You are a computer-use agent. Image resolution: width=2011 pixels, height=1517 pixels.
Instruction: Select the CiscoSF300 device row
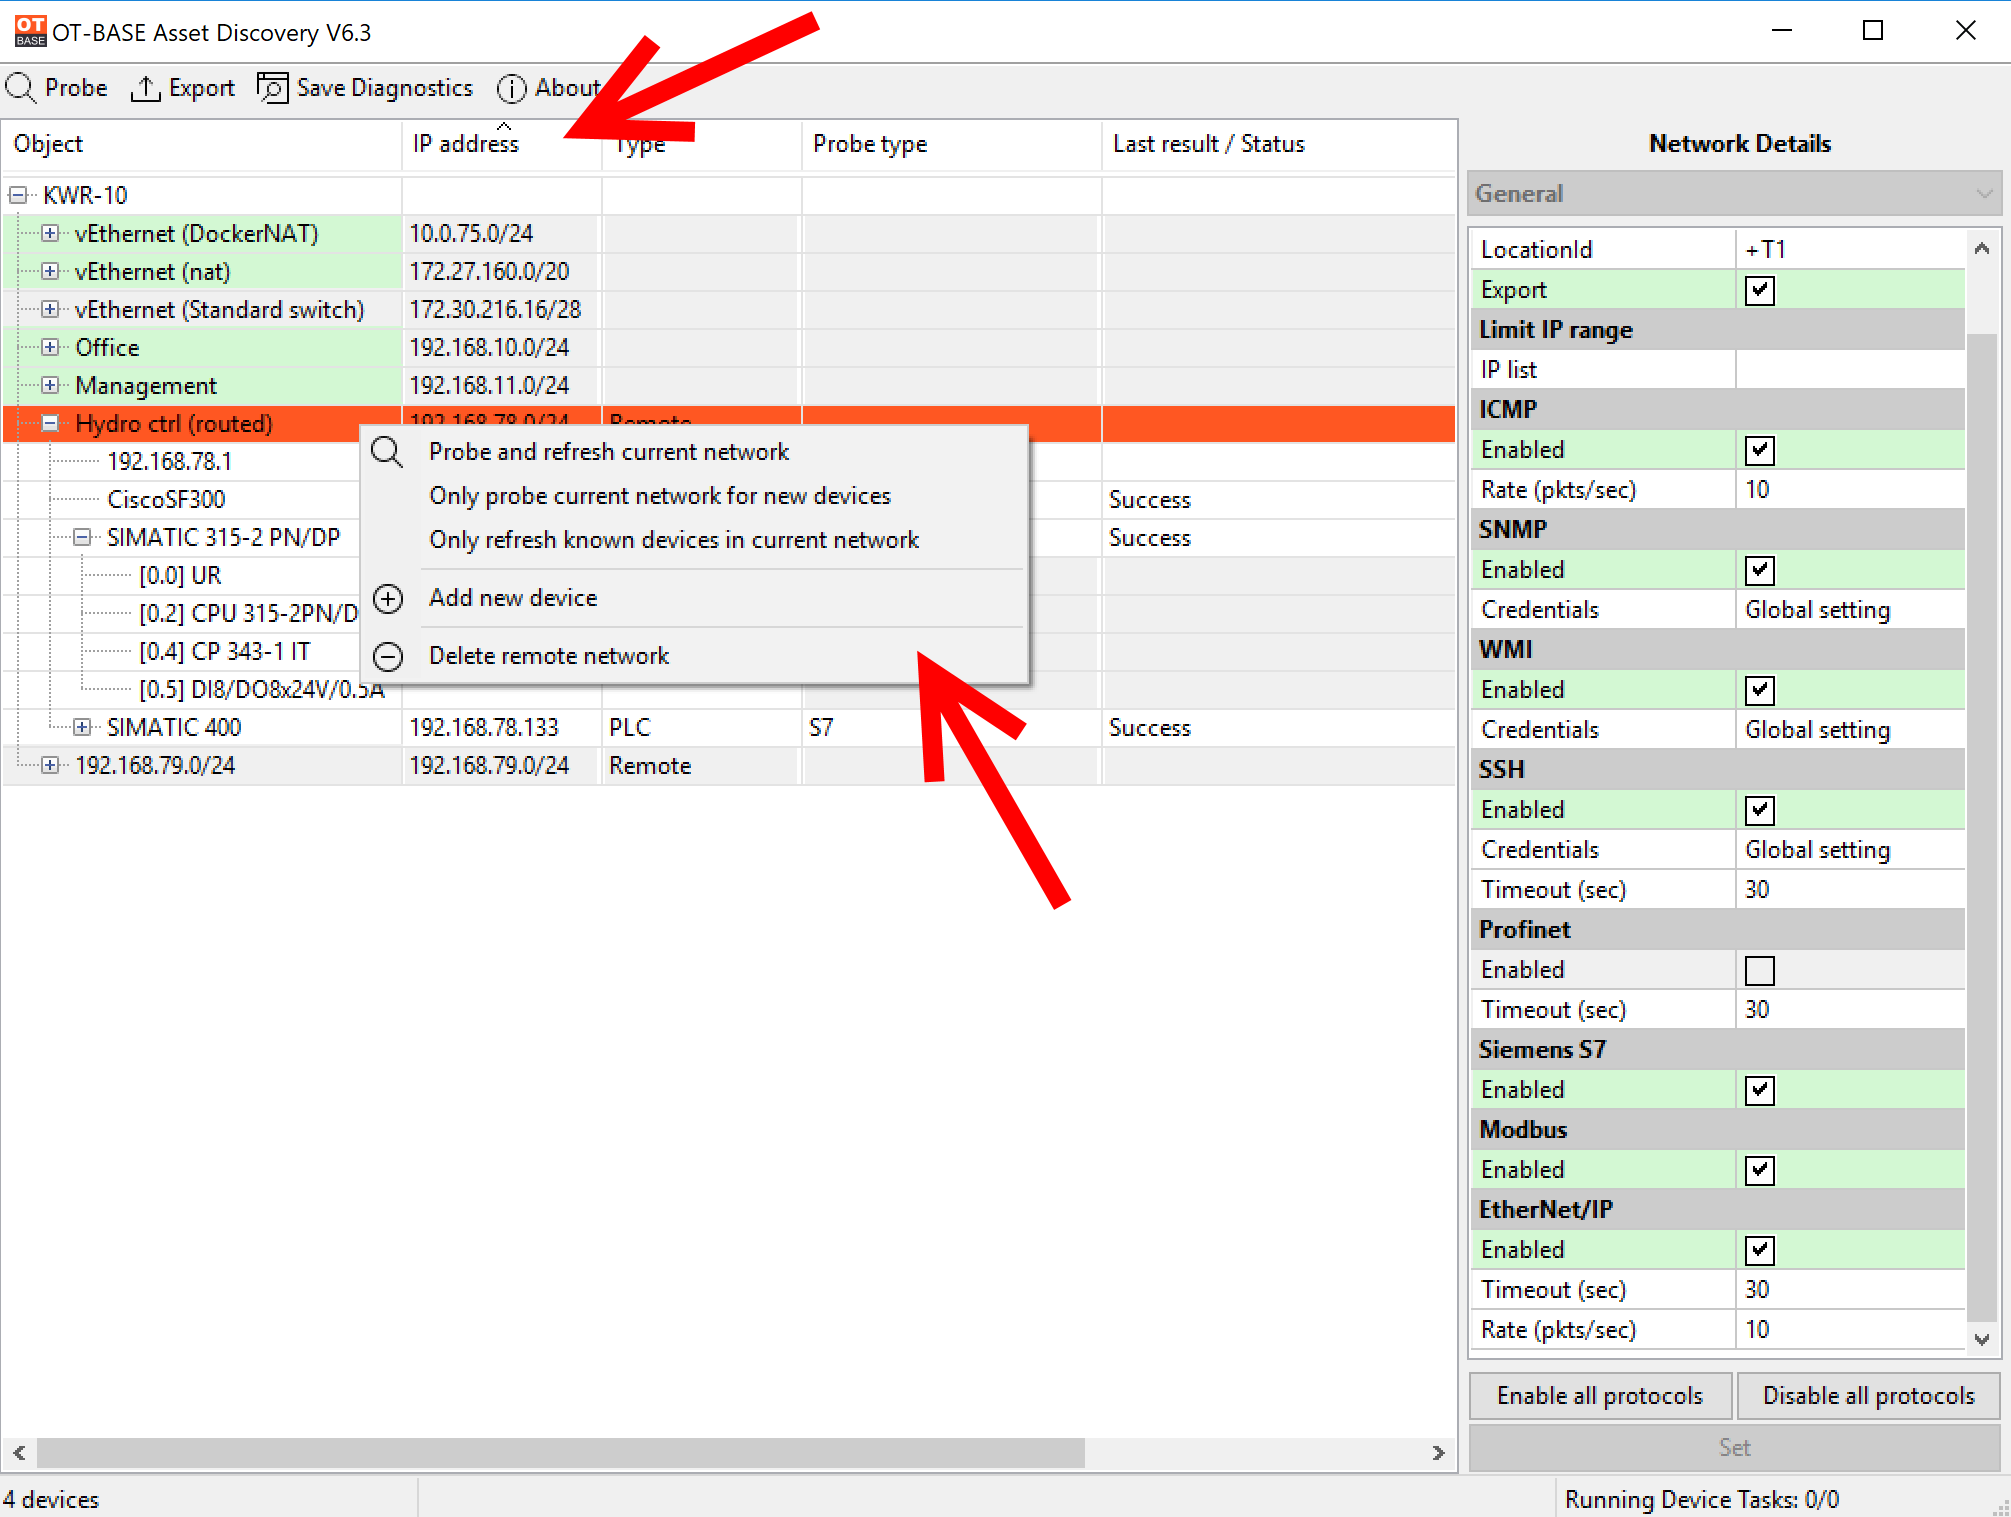click(166, 499)
